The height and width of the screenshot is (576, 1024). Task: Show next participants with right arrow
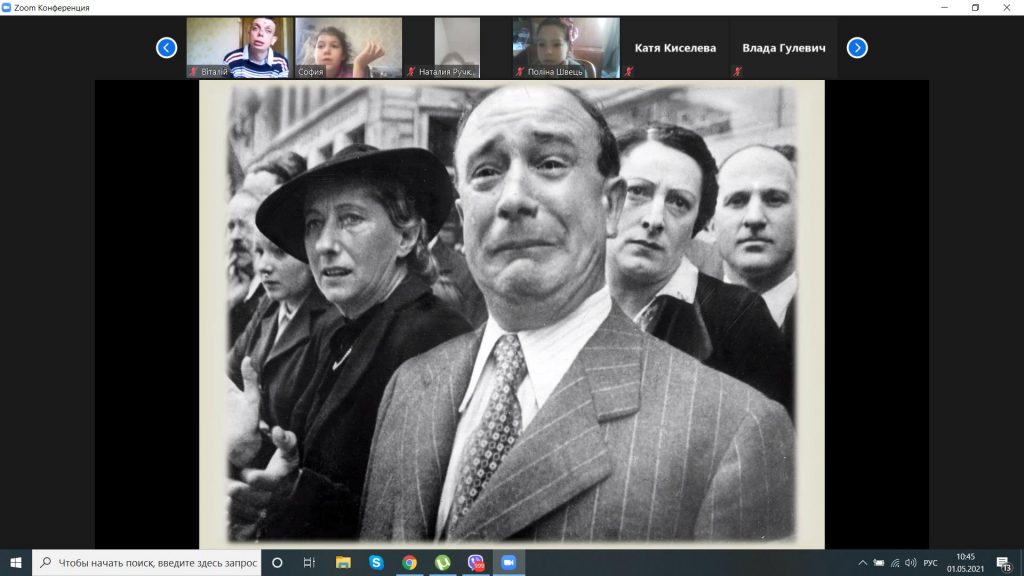857,48
